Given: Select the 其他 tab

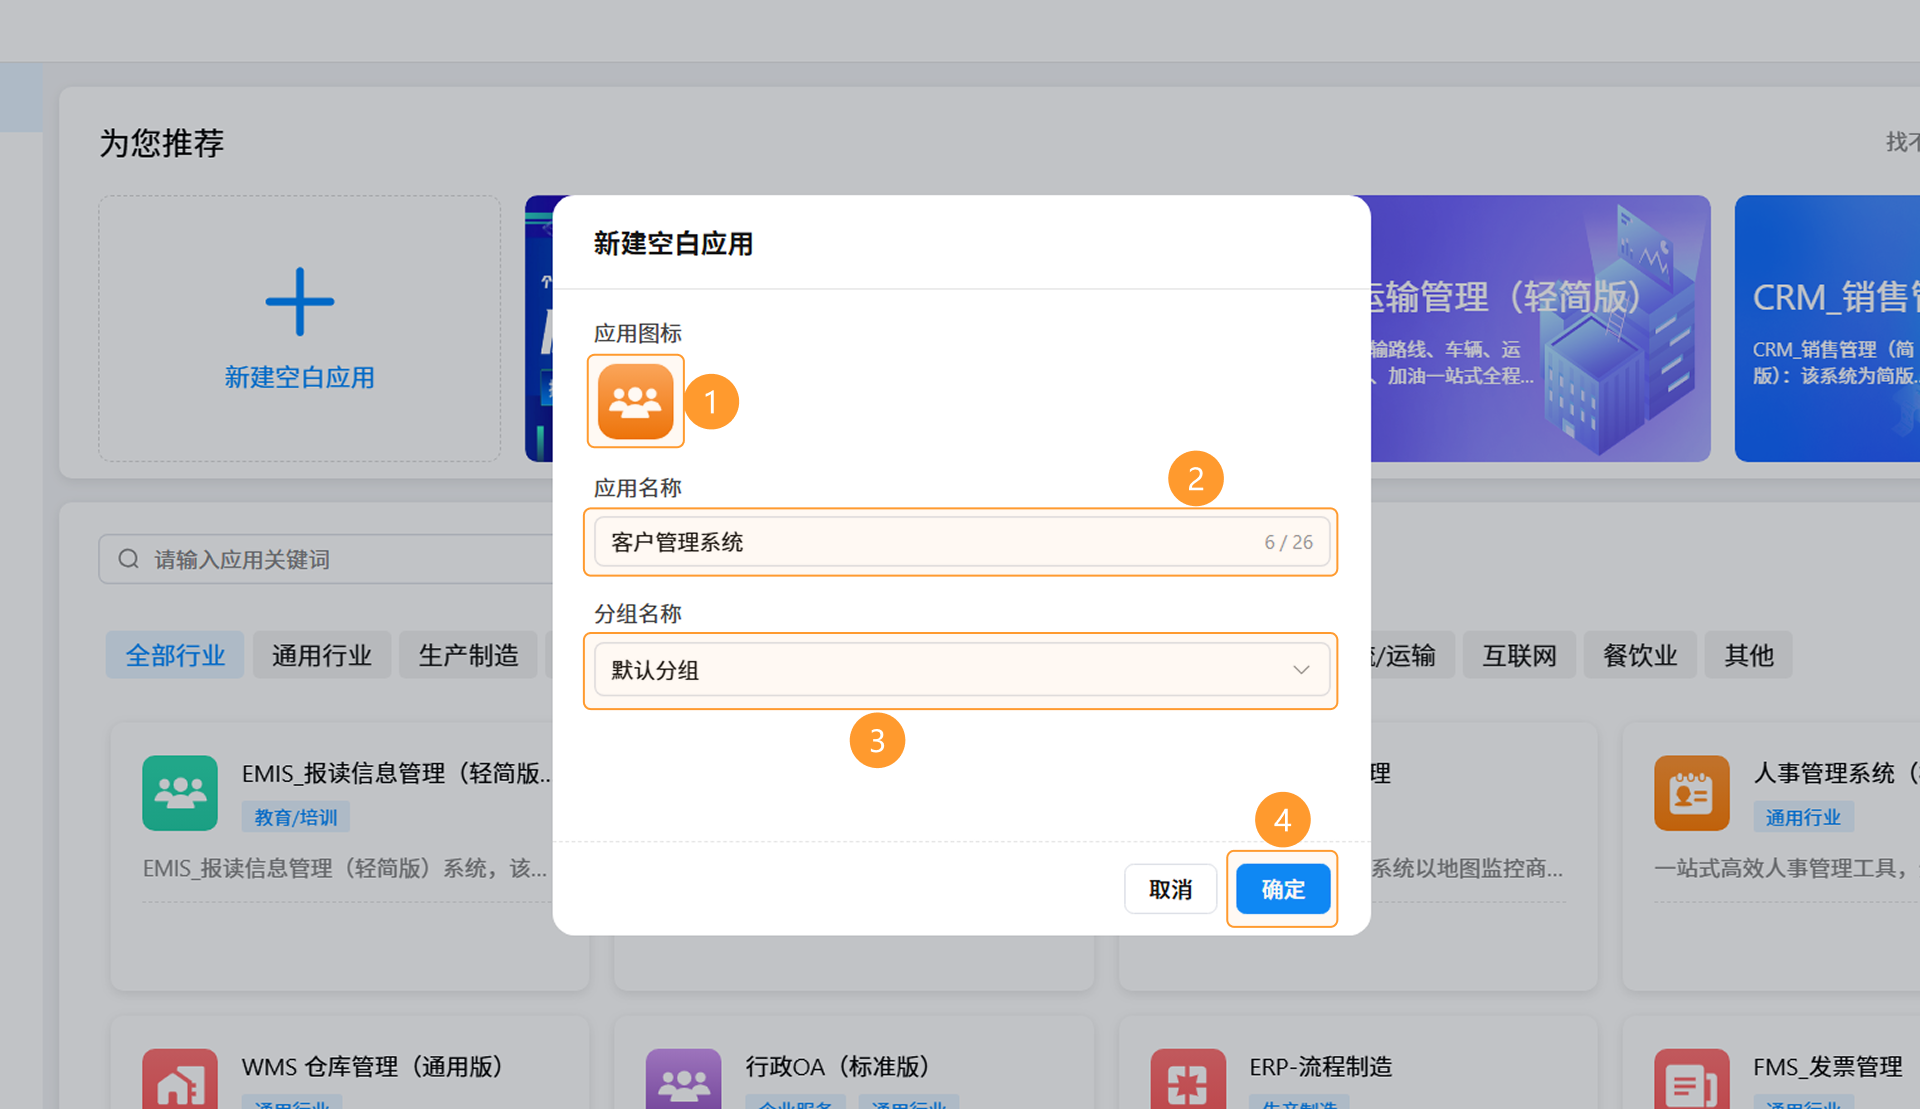Looking at the screenshot, I should (1748, 655).
